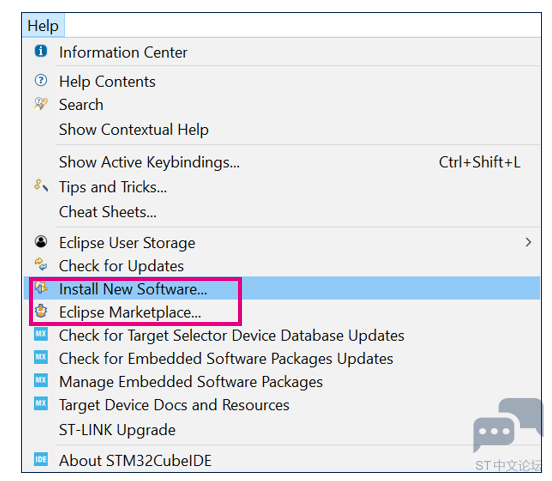Click the Install New Software icon
Viewport: 552px width, 481px height.
click(x=41, y=288)
